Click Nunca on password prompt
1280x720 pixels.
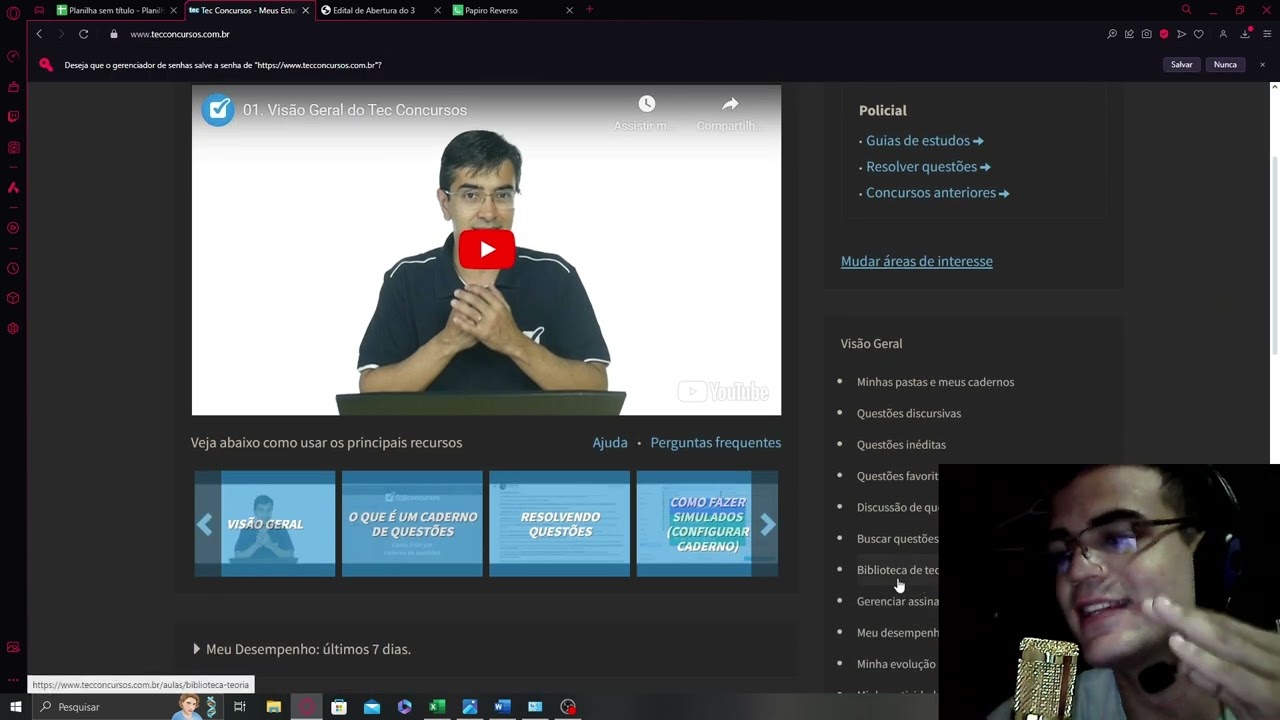tap(1225, 65)
